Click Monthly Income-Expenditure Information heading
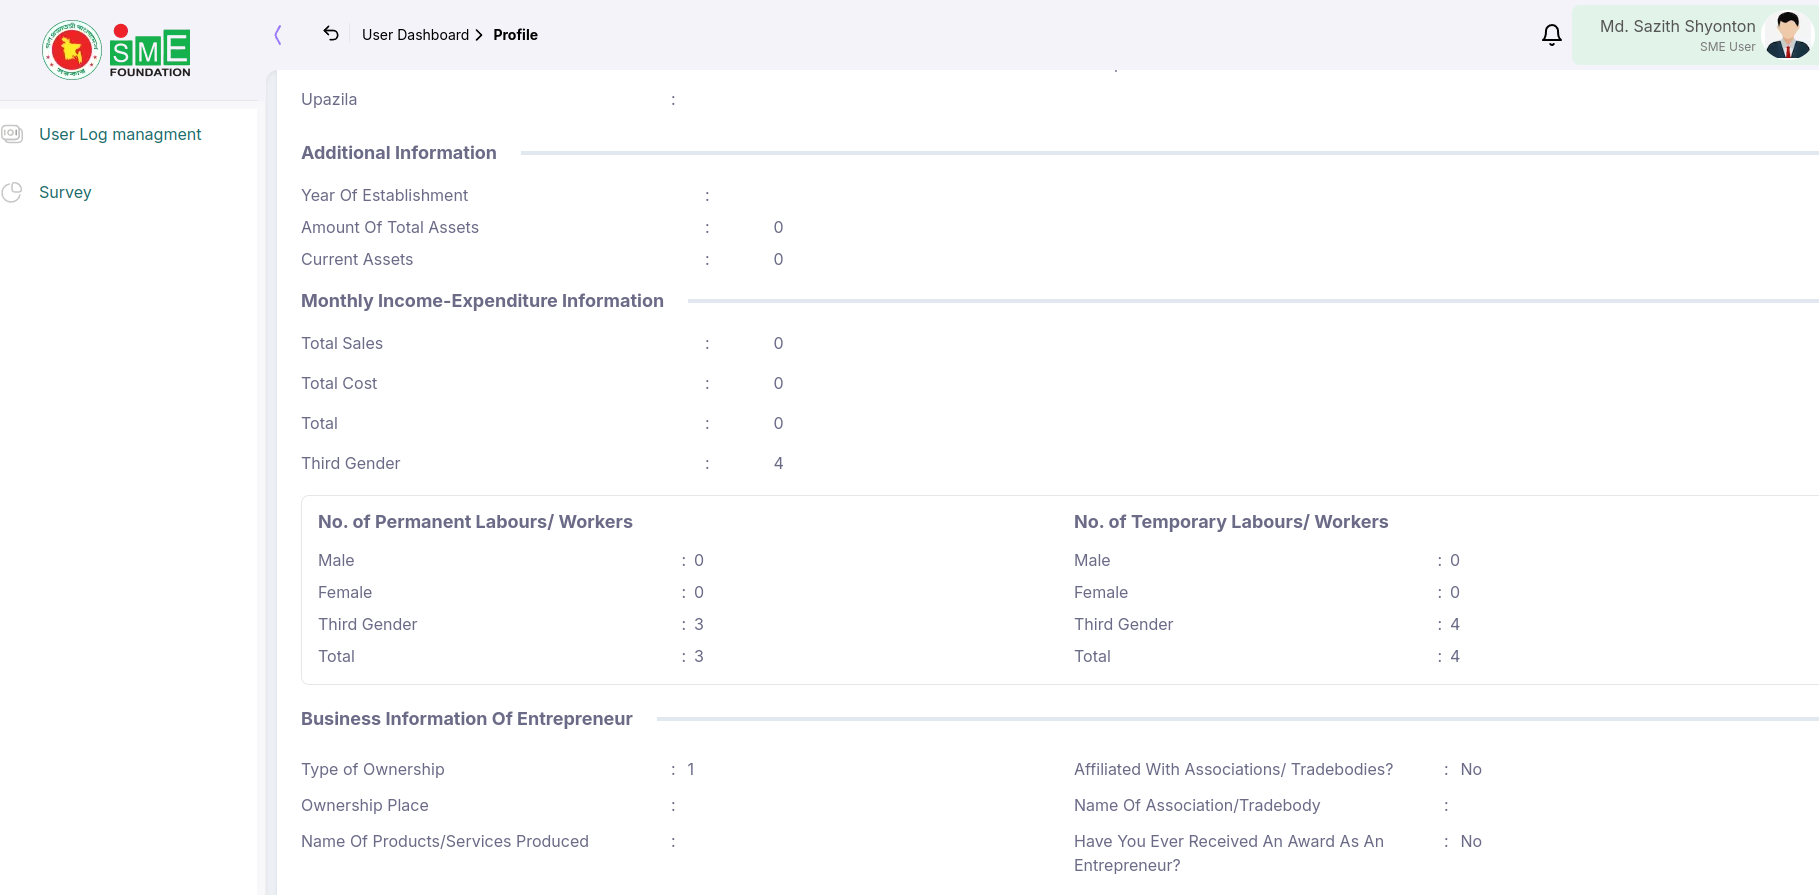Image resolution: width=1819 pixels, height=895 pixels. point(482,301)
